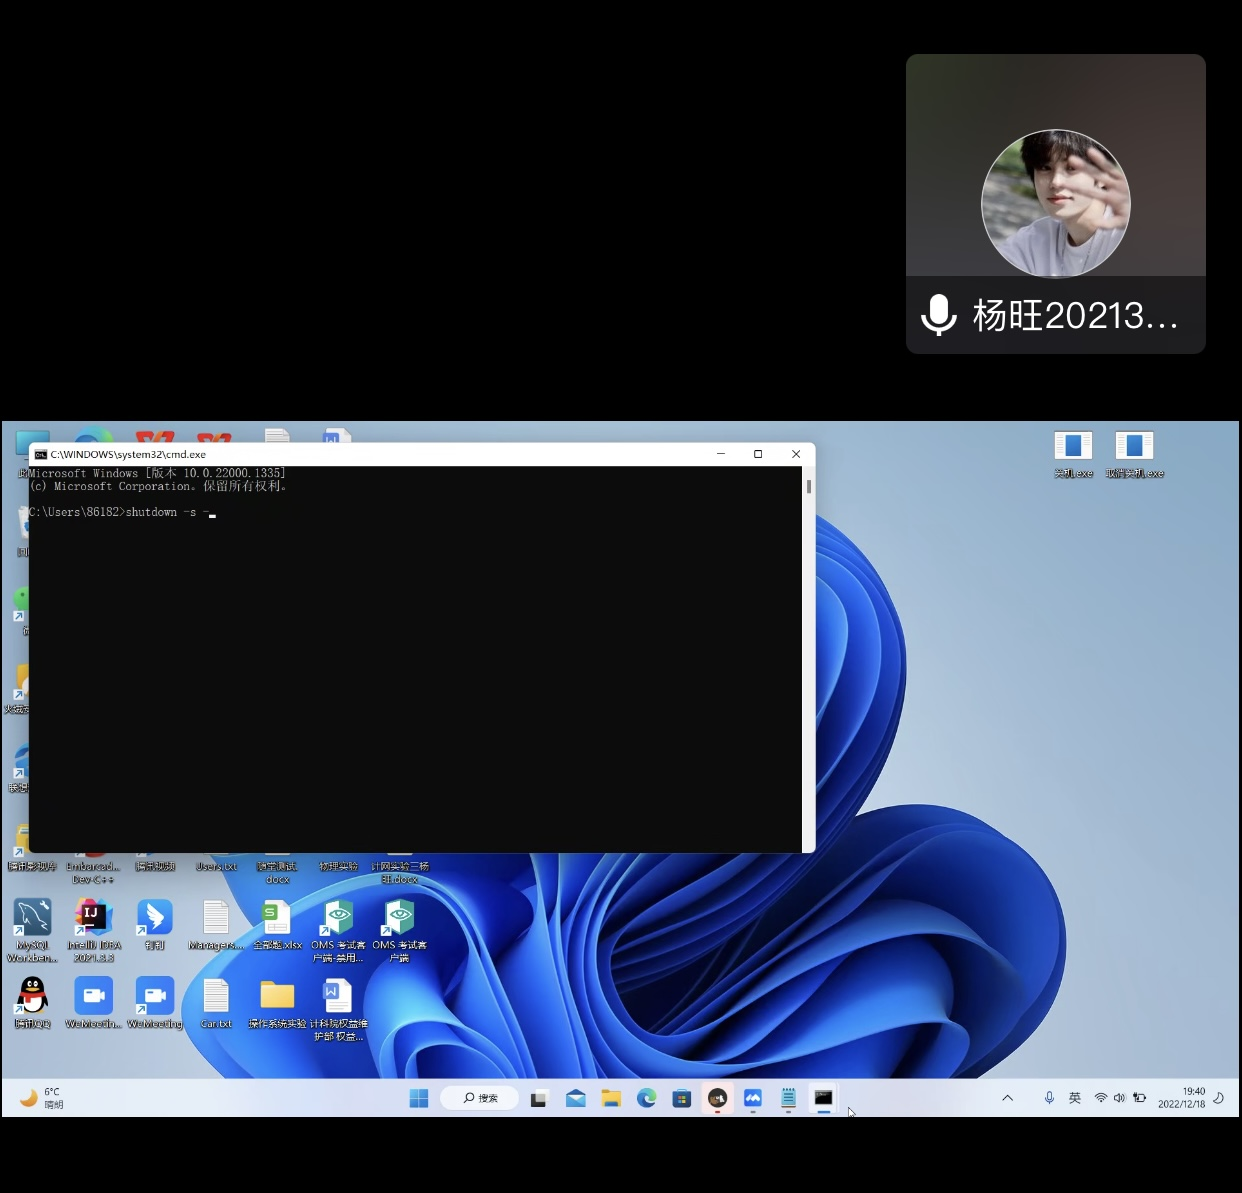
Task: Expand the hidden system tray icons chevron
Action: 1007,1098
